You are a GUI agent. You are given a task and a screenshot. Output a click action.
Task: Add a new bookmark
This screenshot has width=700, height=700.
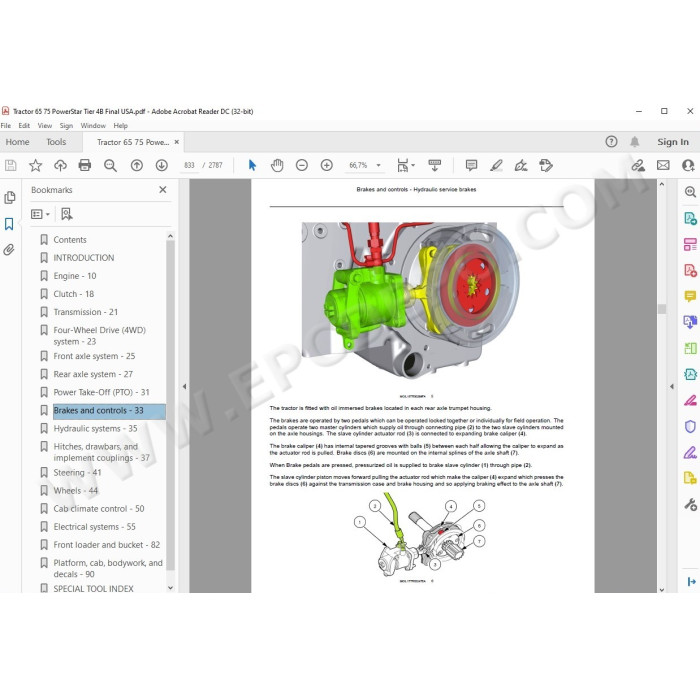click(x=67, y=214)
